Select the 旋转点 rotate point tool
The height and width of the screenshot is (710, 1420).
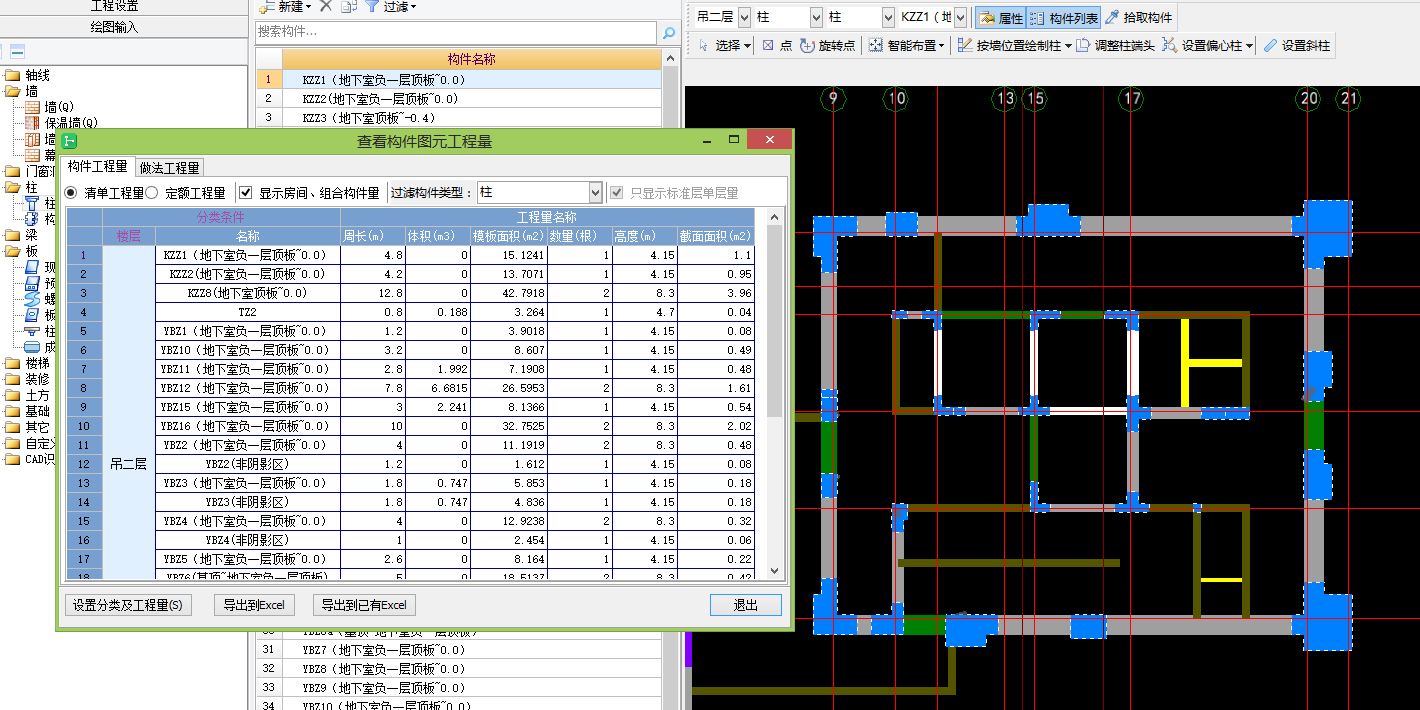point(828,46)
